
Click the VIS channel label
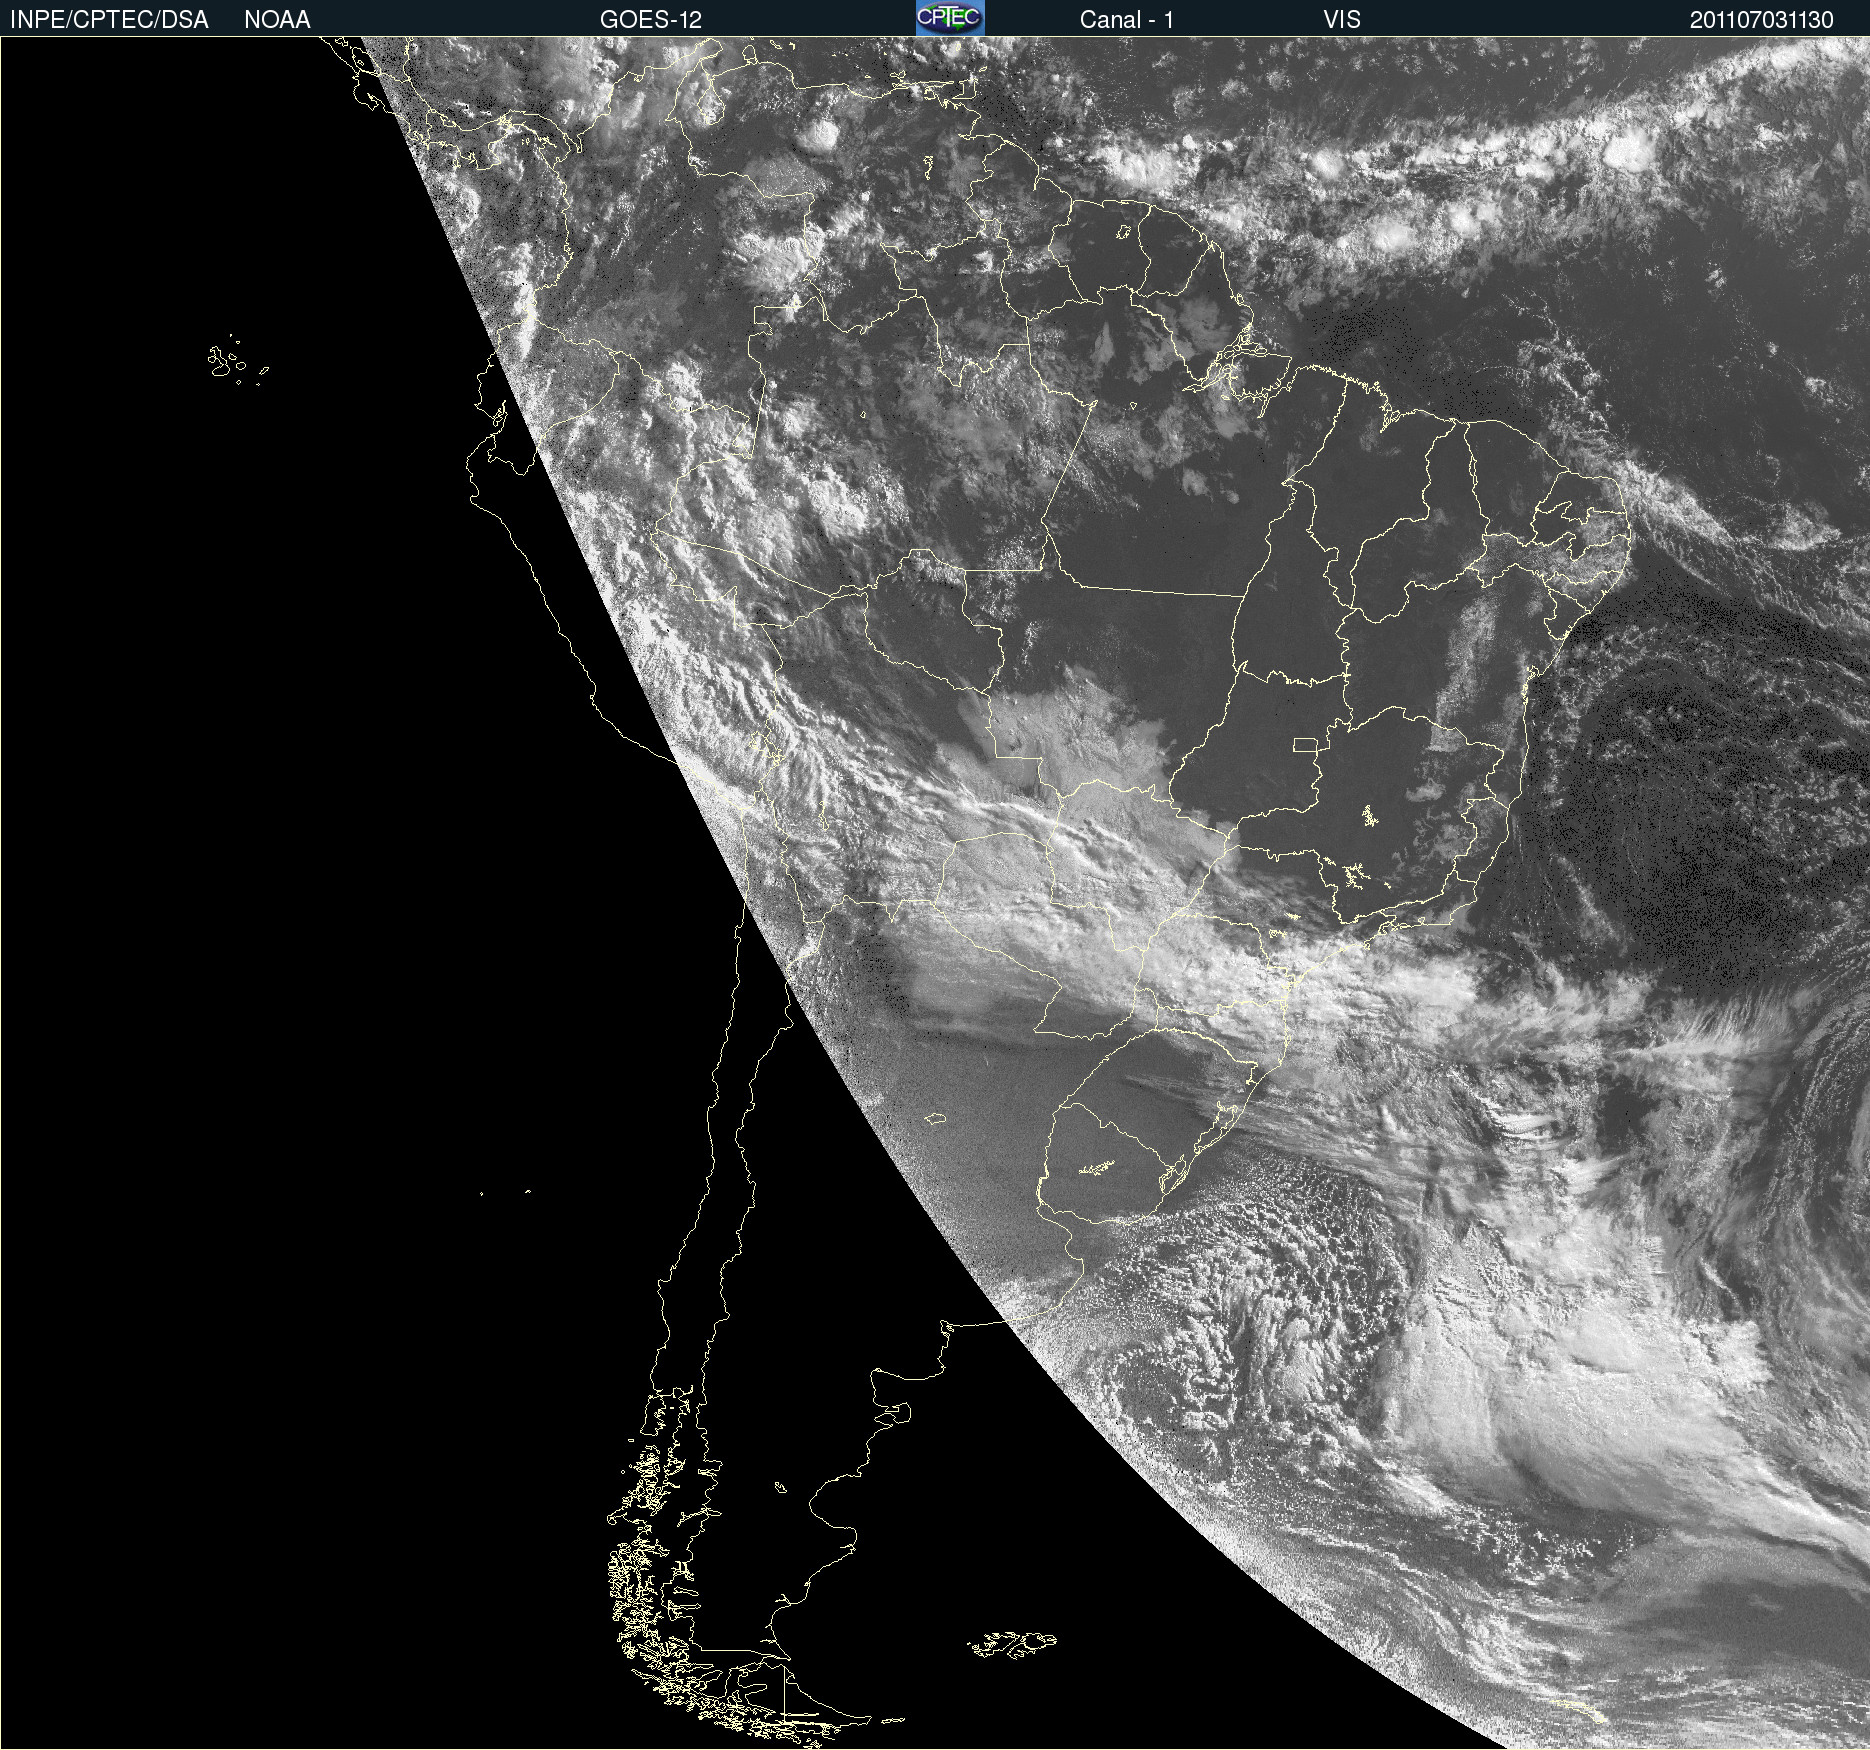tap(1342, 20)
